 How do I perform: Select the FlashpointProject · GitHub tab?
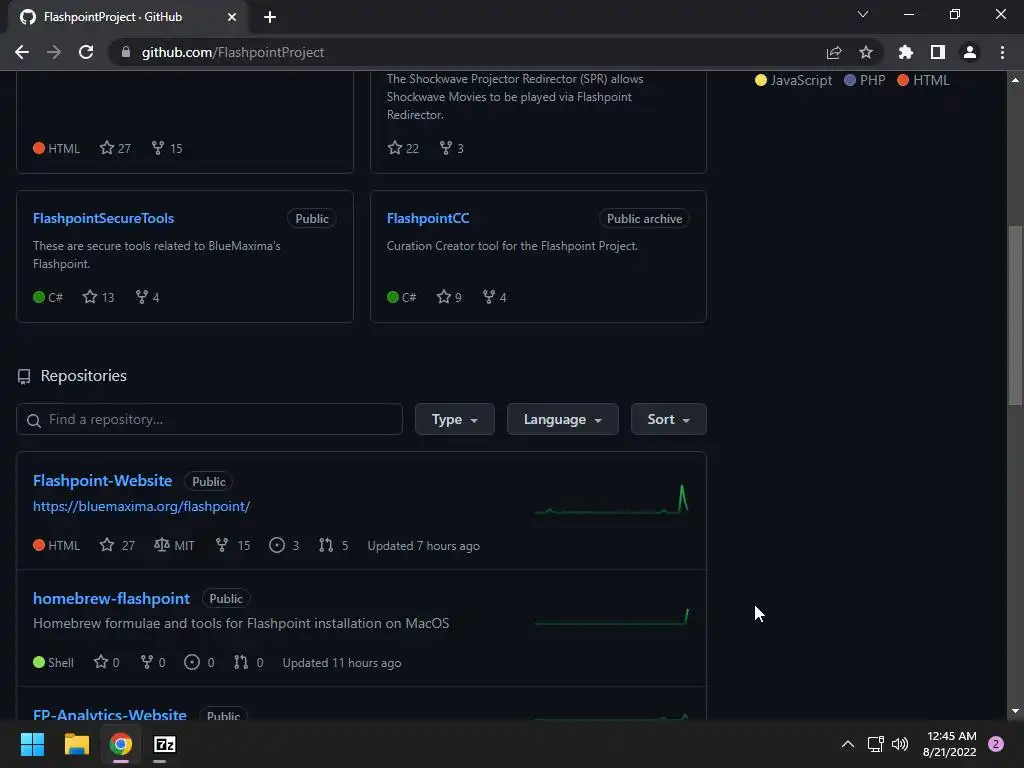128,17
